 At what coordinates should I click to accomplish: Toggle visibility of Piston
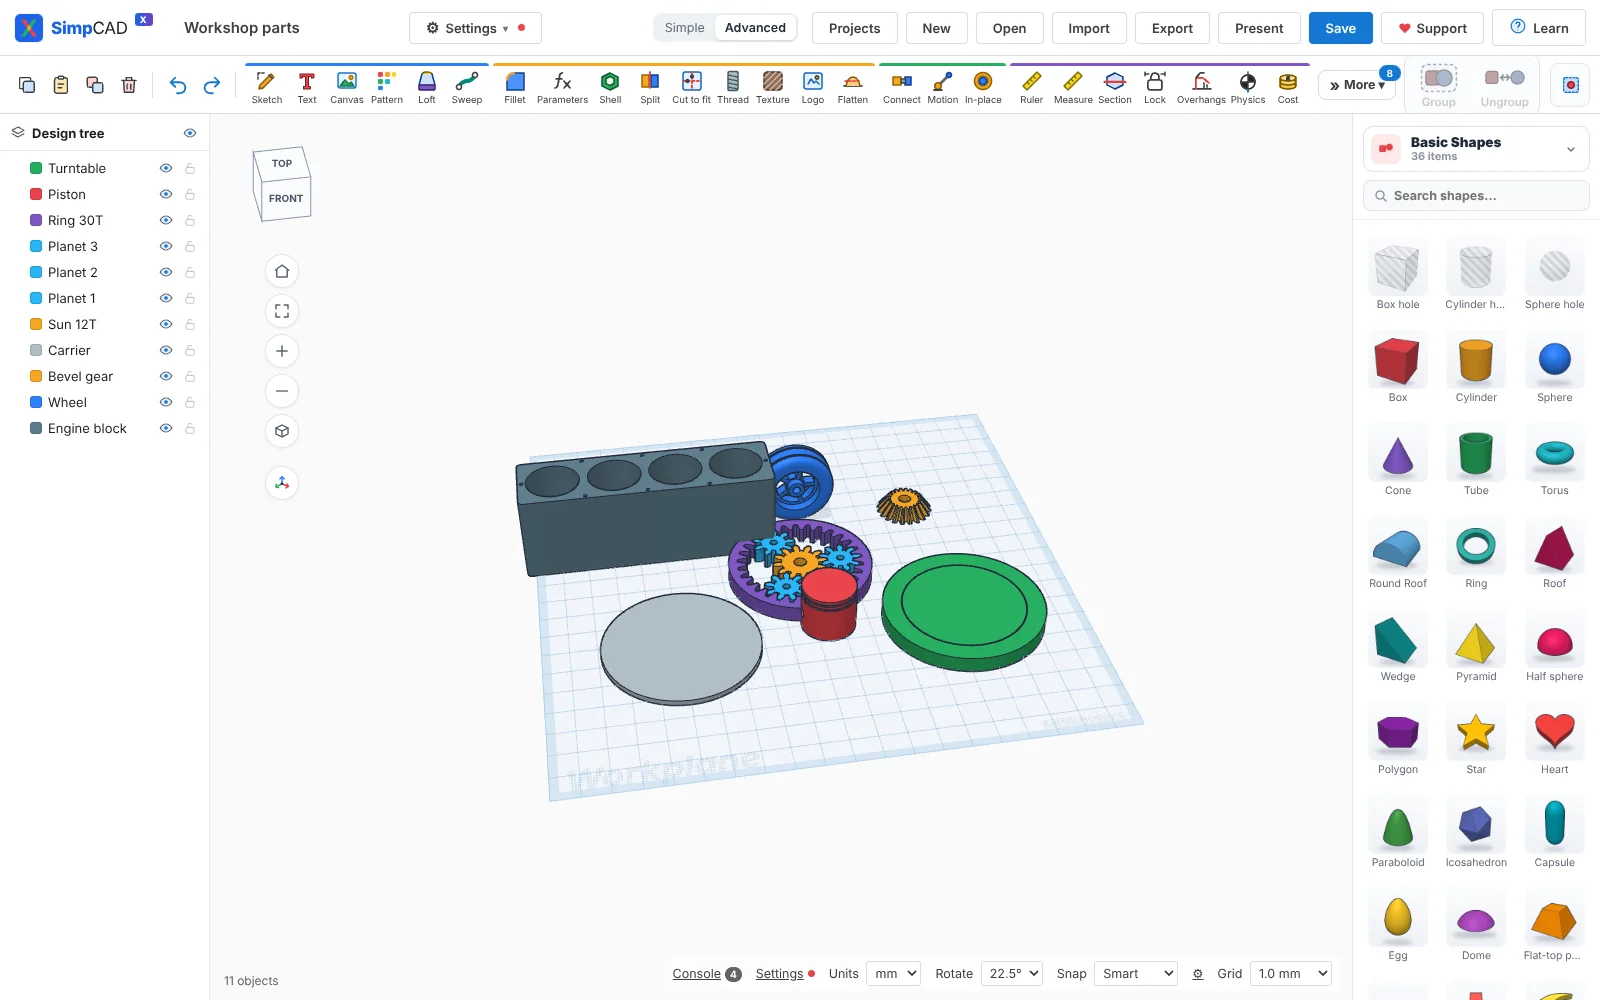pos(166,194)
